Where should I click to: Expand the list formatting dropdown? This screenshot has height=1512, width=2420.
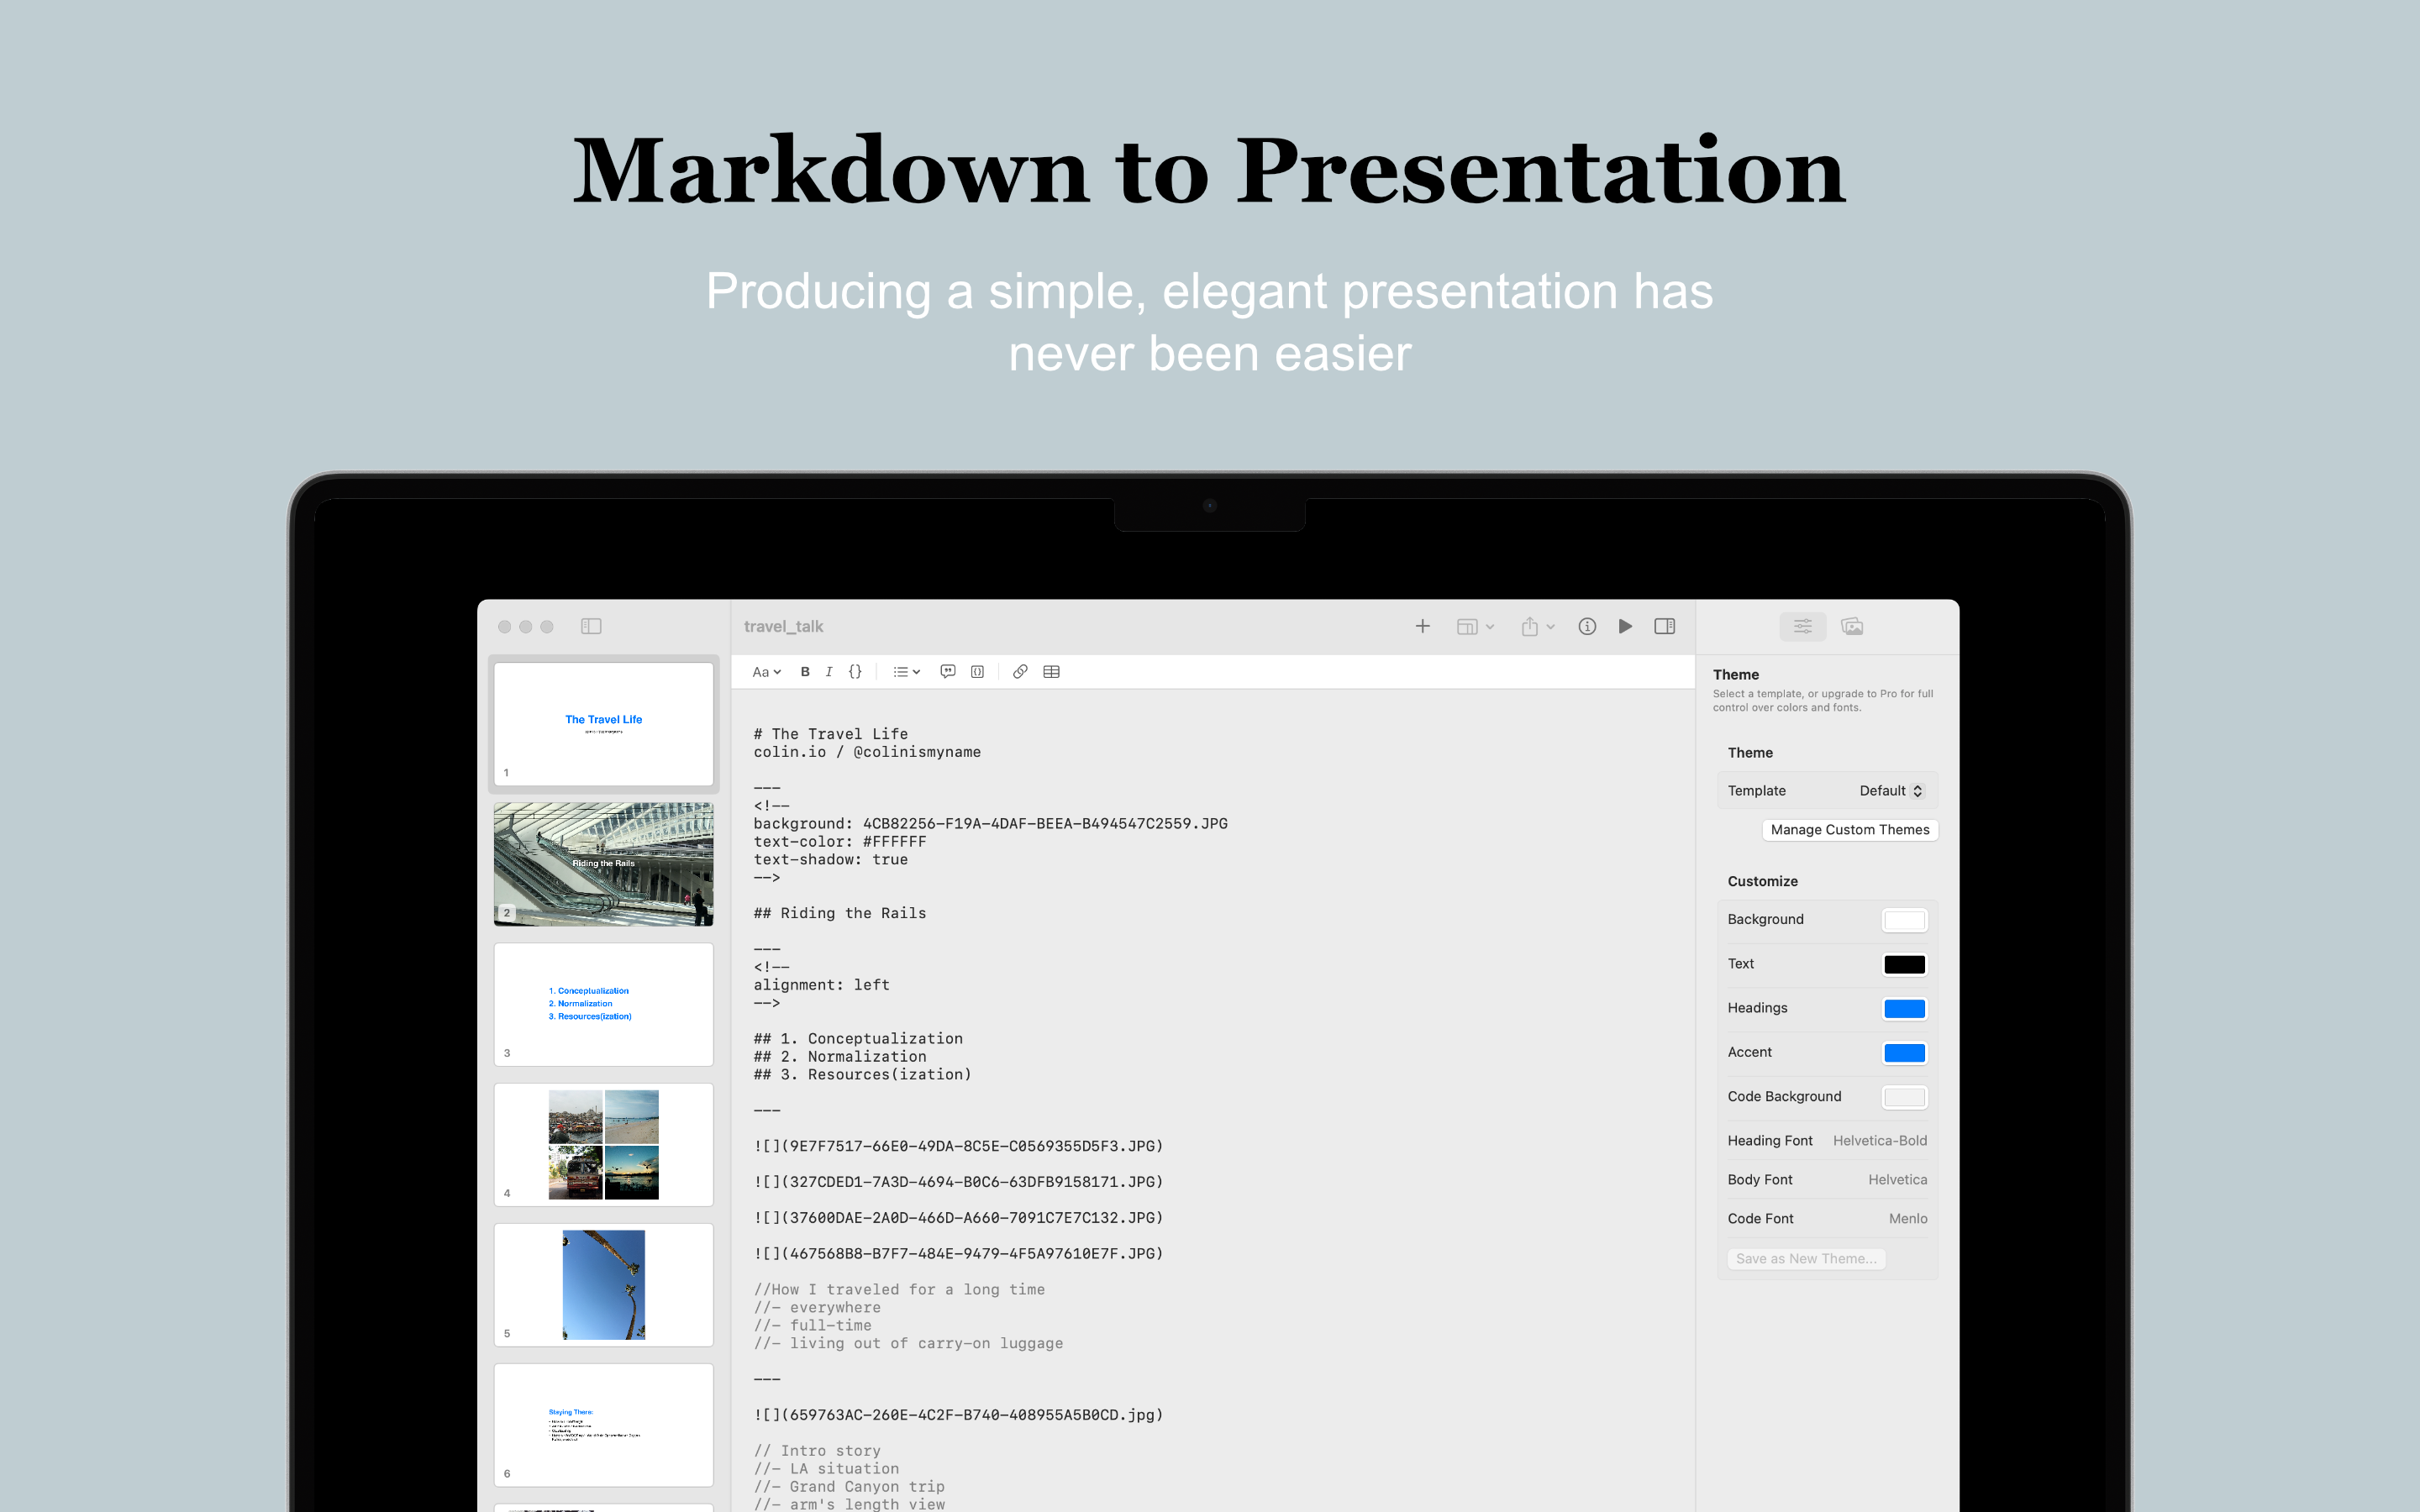(x=904, y=671)
